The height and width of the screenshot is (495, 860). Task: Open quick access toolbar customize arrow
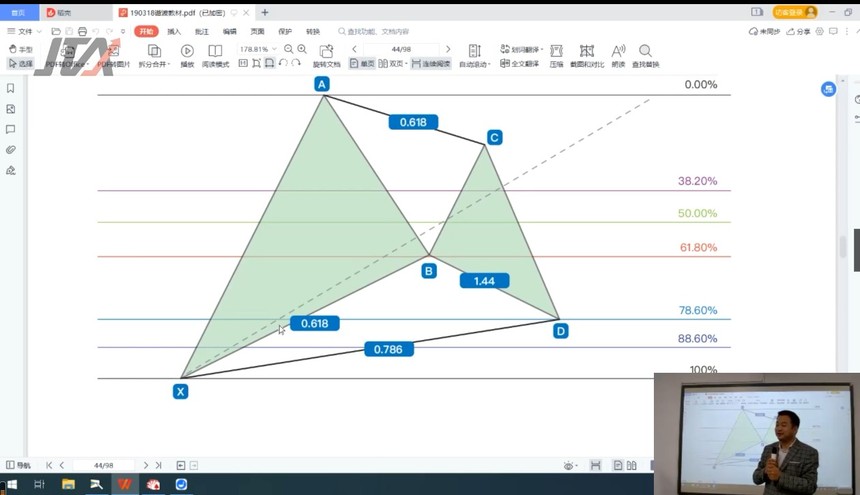click(123, 32)
